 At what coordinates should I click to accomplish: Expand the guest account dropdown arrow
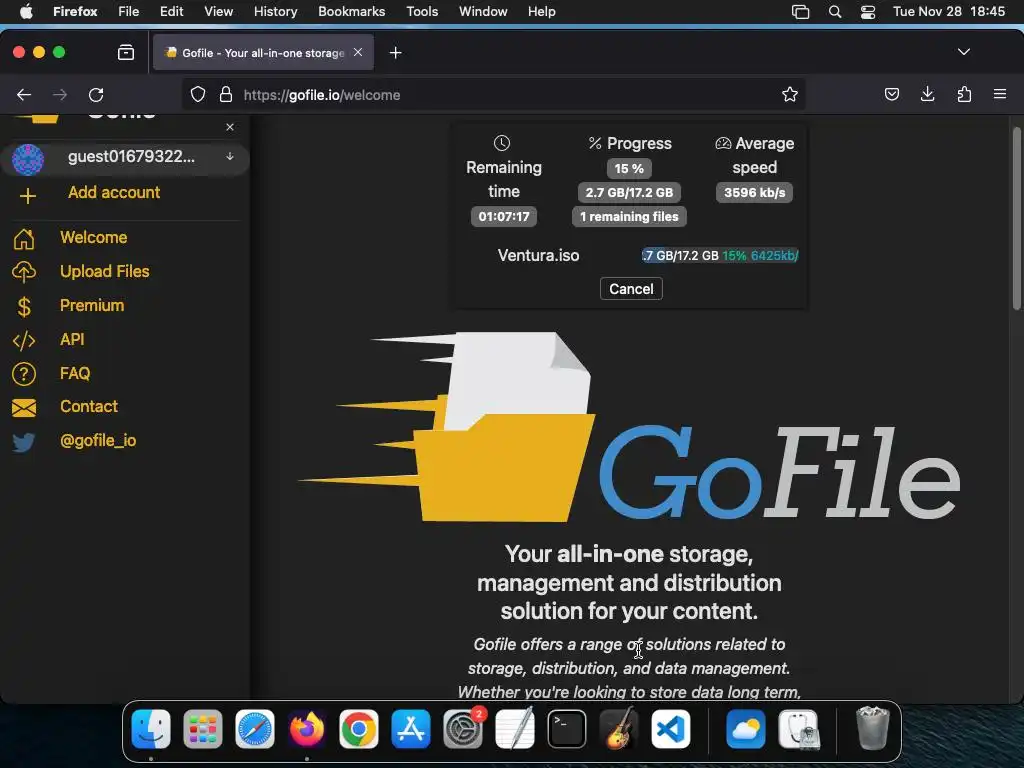pyautogui.click(x=230, y=157)
